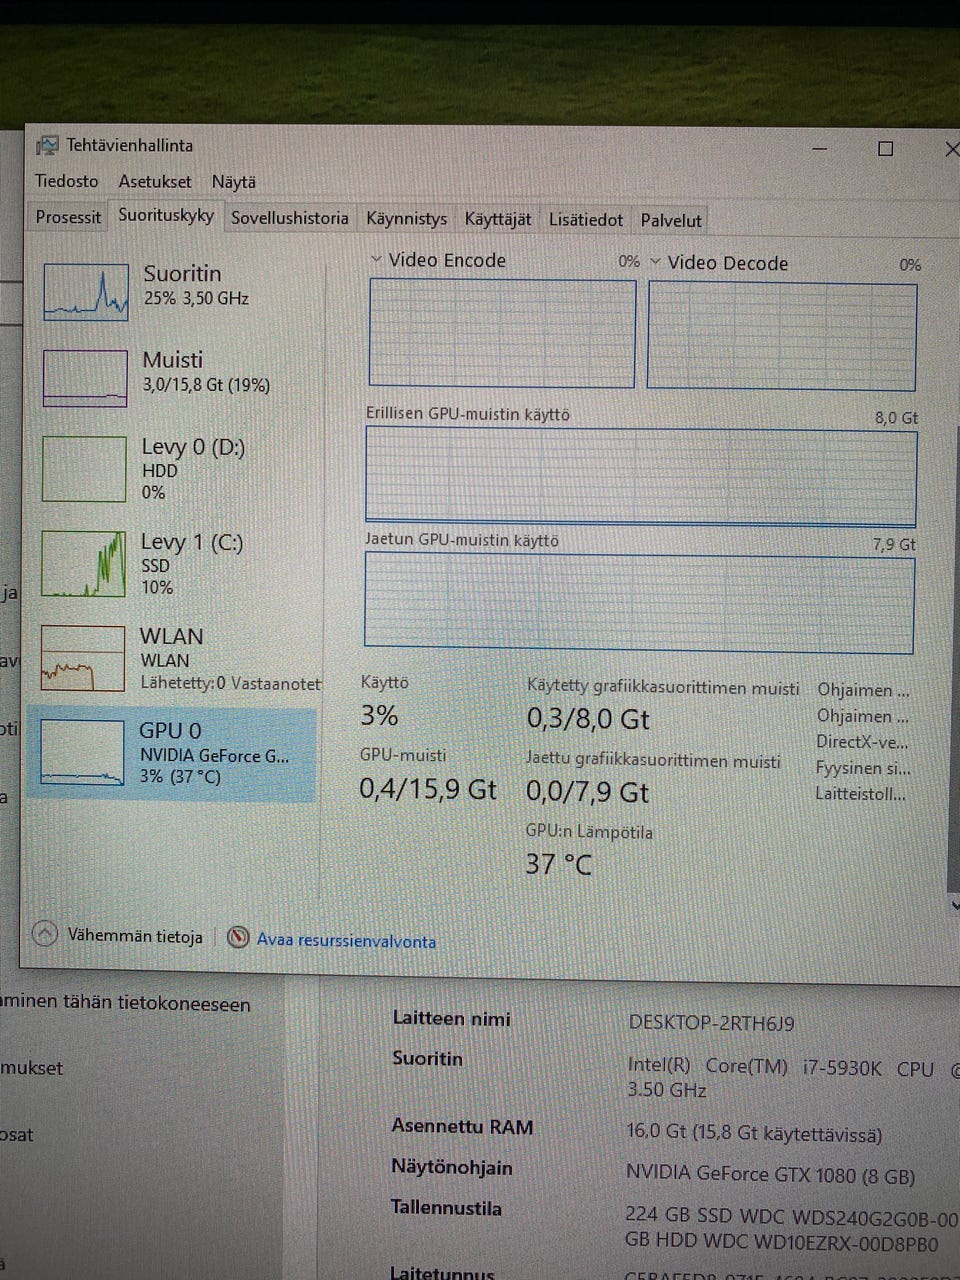
Task: Open the Video Encode graph dropdown
Action: click(x=377, y=259)
